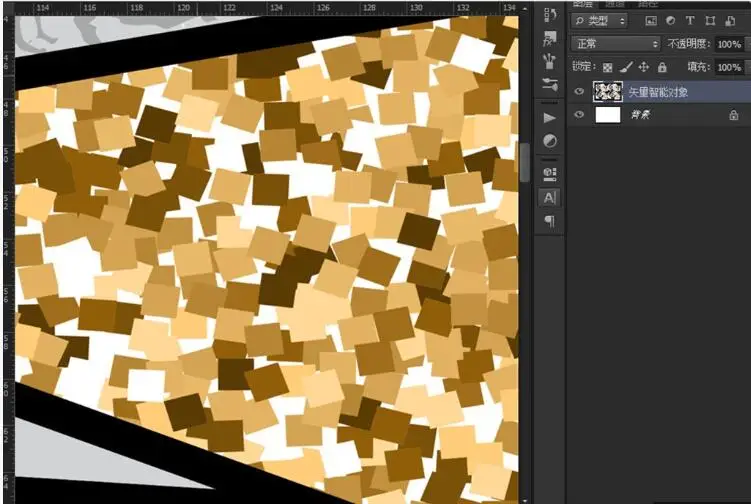The width and height of the screenshot is (751, 504).
Task: Click the 不透明度 label
Action: 689,44
